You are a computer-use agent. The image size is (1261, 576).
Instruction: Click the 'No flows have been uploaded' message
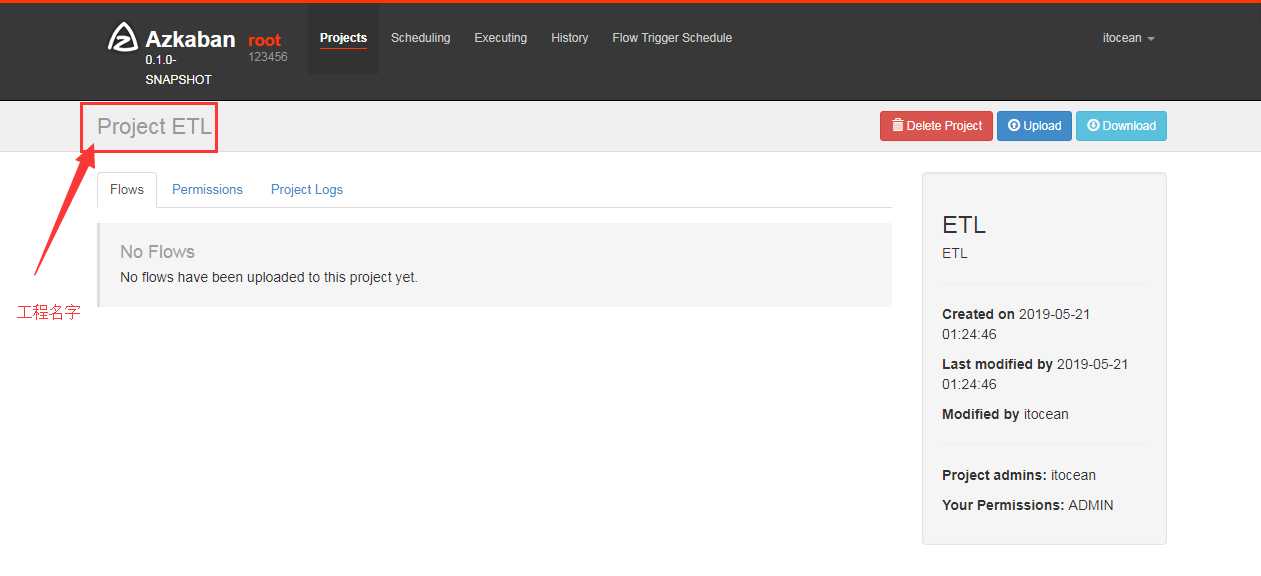pos(269,277)
